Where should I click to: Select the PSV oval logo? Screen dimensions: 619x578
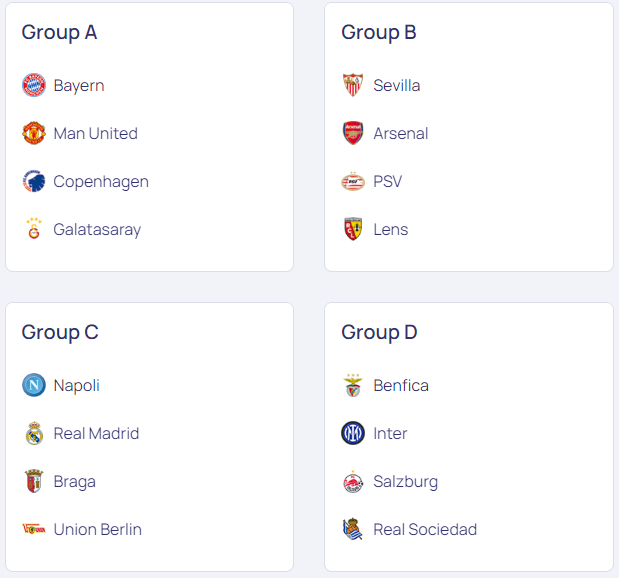click(353, 182)
